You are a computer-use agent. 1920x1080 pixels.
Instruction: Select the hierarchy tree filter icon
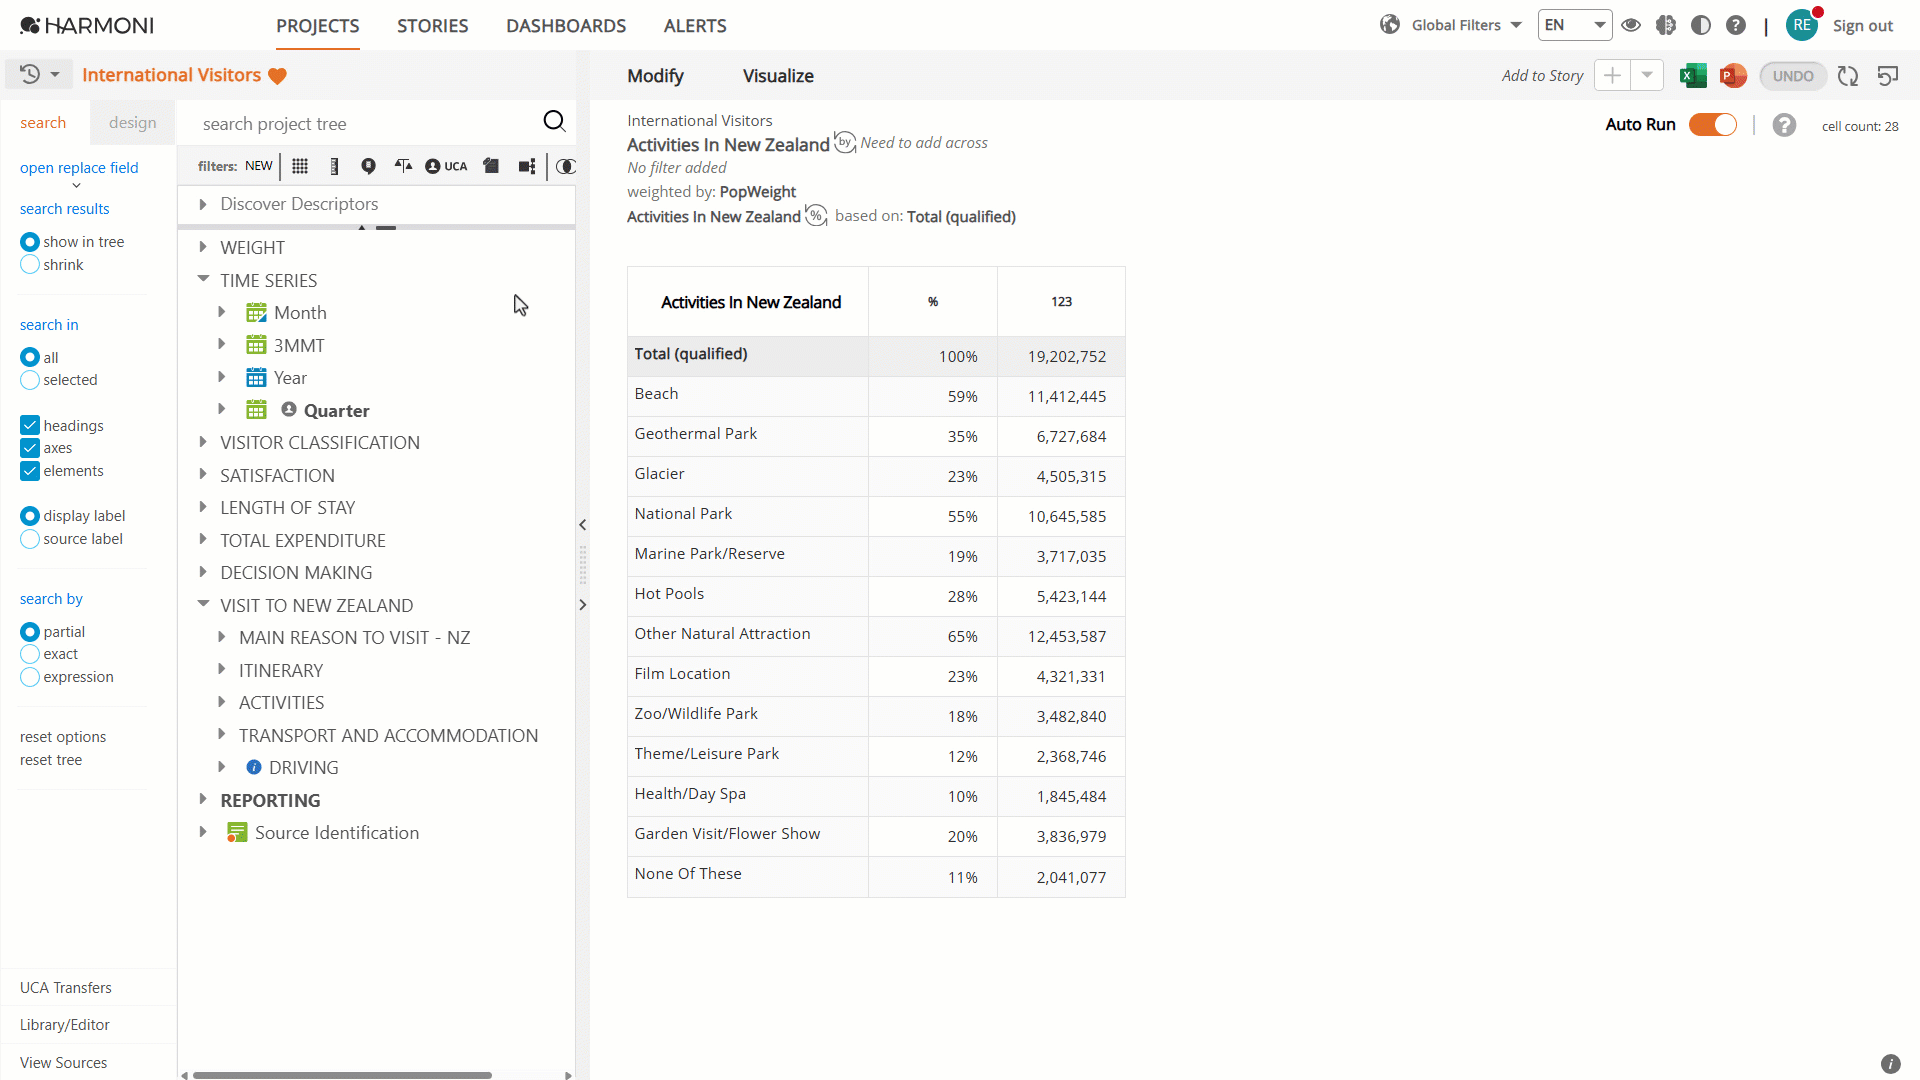527,166
